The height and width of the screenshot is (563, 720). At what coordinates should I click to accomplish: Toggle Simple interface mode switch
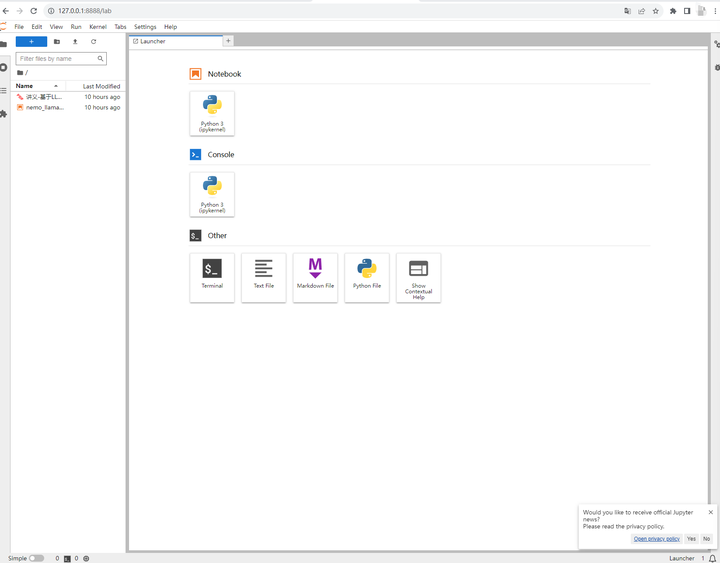[37, 558]
